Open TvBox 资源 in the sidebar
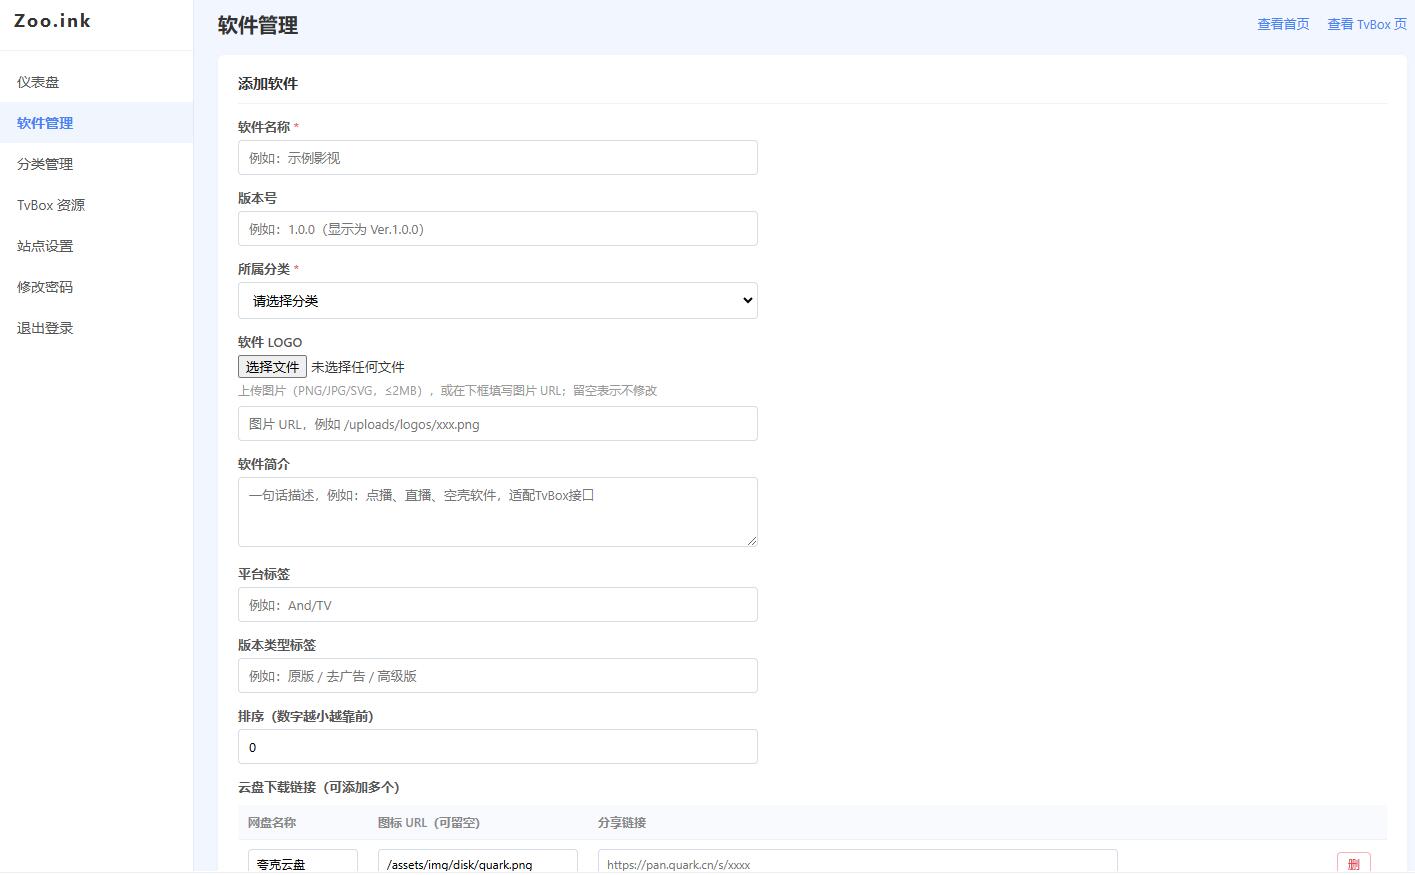The height and width of the screenshot is (875, 1415). pos(96,205)
